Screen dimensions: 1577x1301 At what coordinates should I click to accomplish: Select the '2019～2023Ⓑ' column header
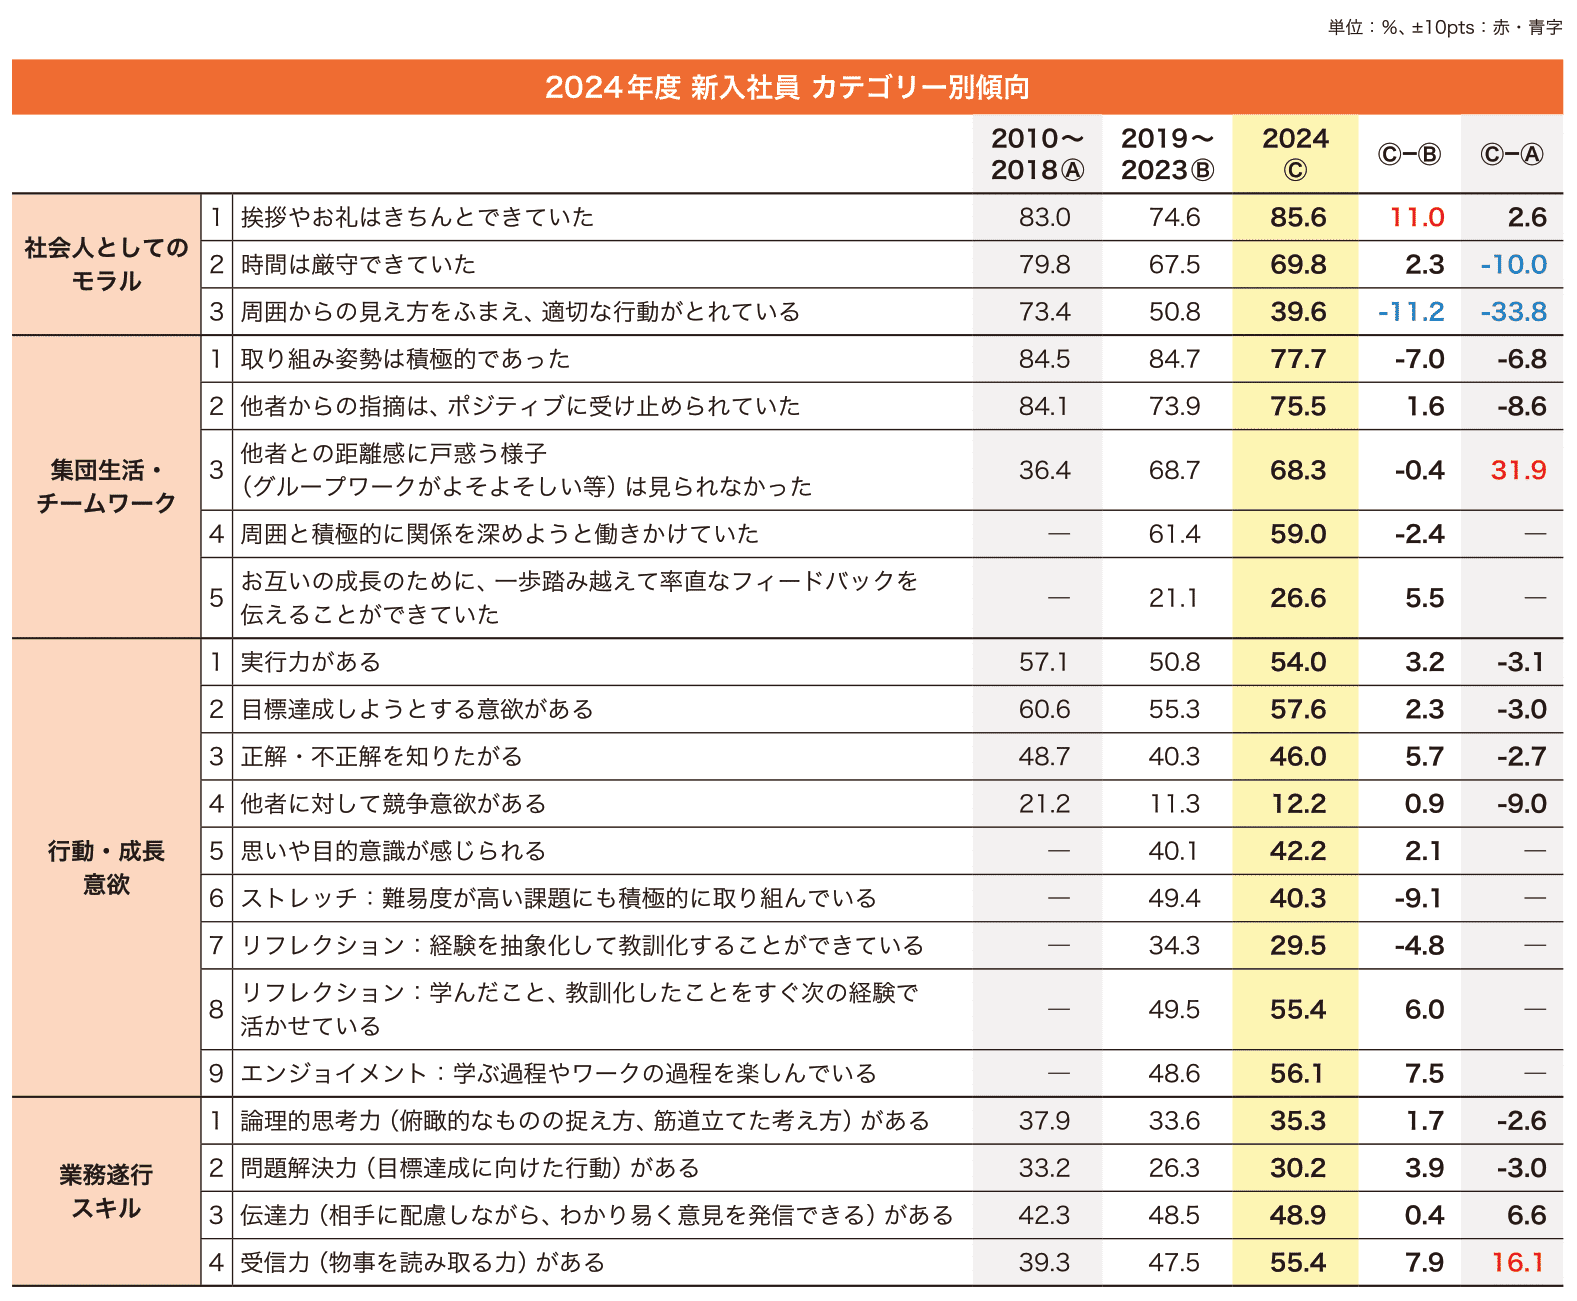point(1167,154)
